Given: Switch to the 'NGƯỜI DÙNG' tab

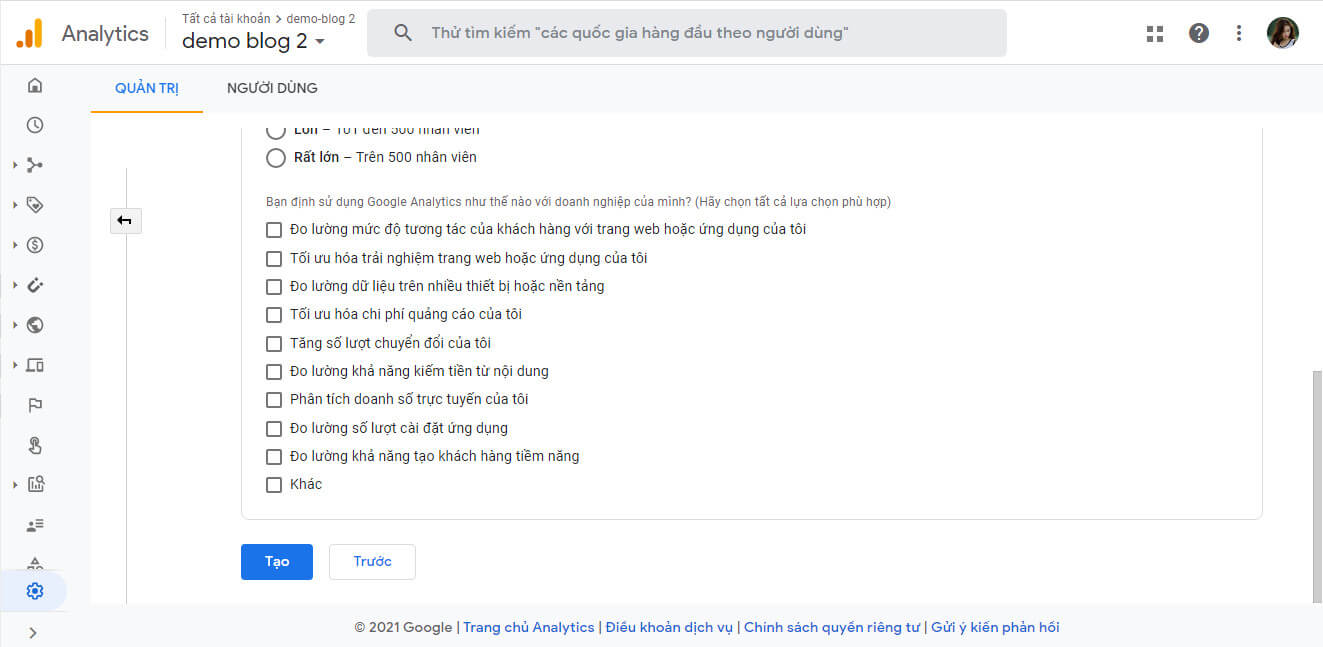Looking at the screenshot, I should pos(272,88).
